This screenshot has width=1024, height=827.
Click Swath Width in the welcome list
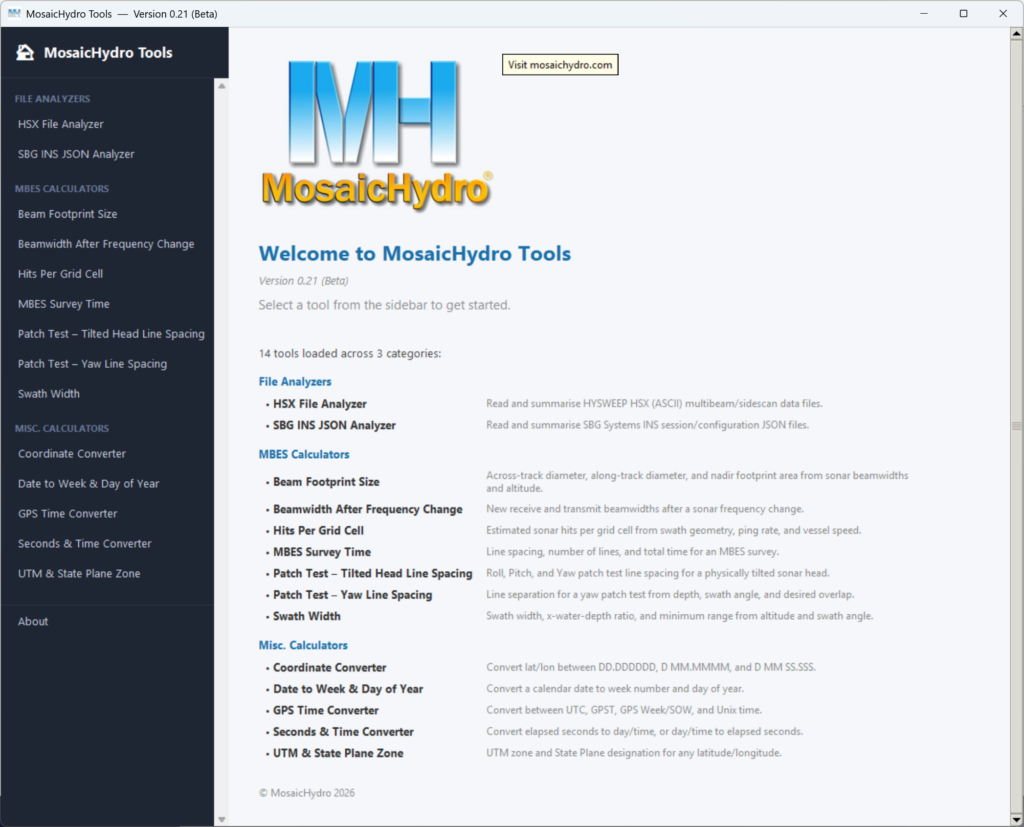coord(306,617)
